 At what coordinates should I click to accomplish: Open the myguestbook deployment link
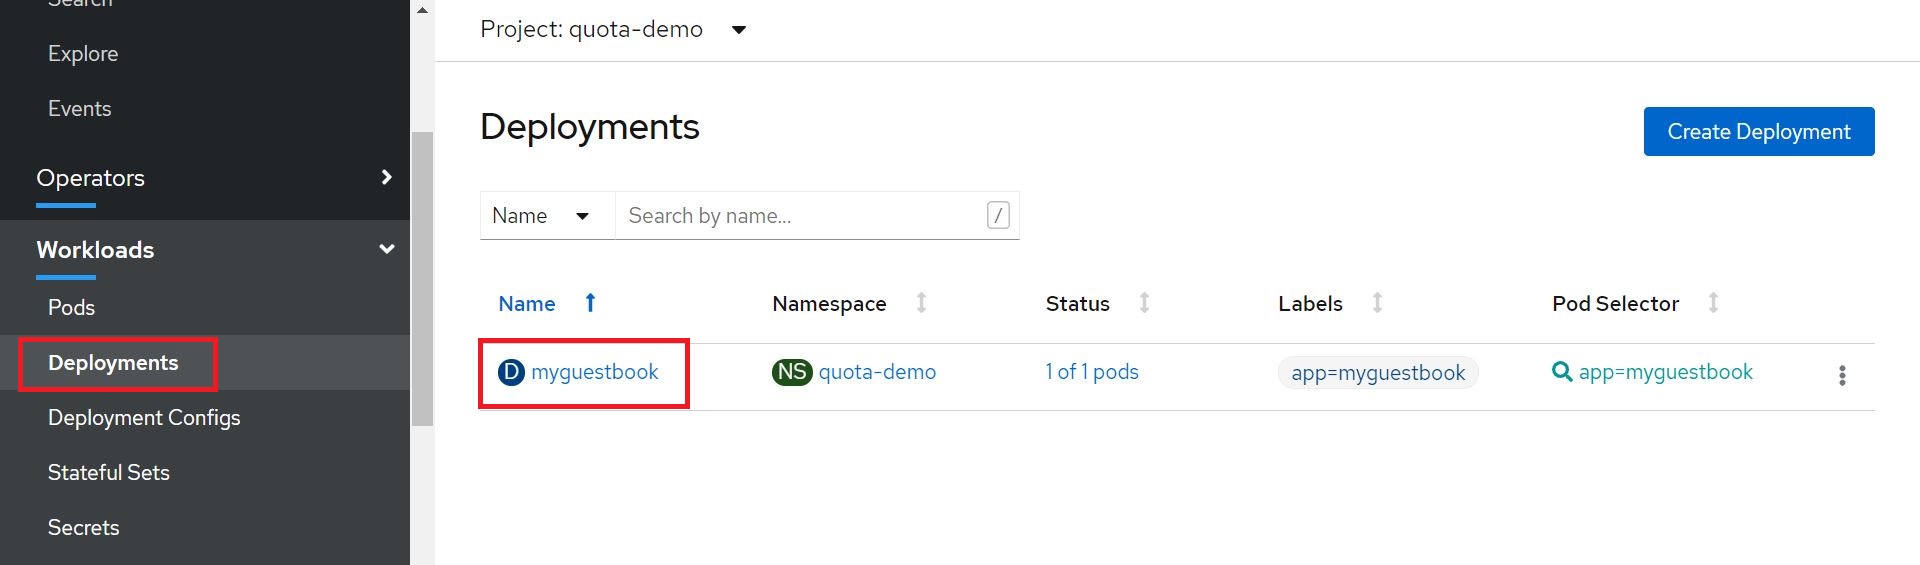click(595, 372)
